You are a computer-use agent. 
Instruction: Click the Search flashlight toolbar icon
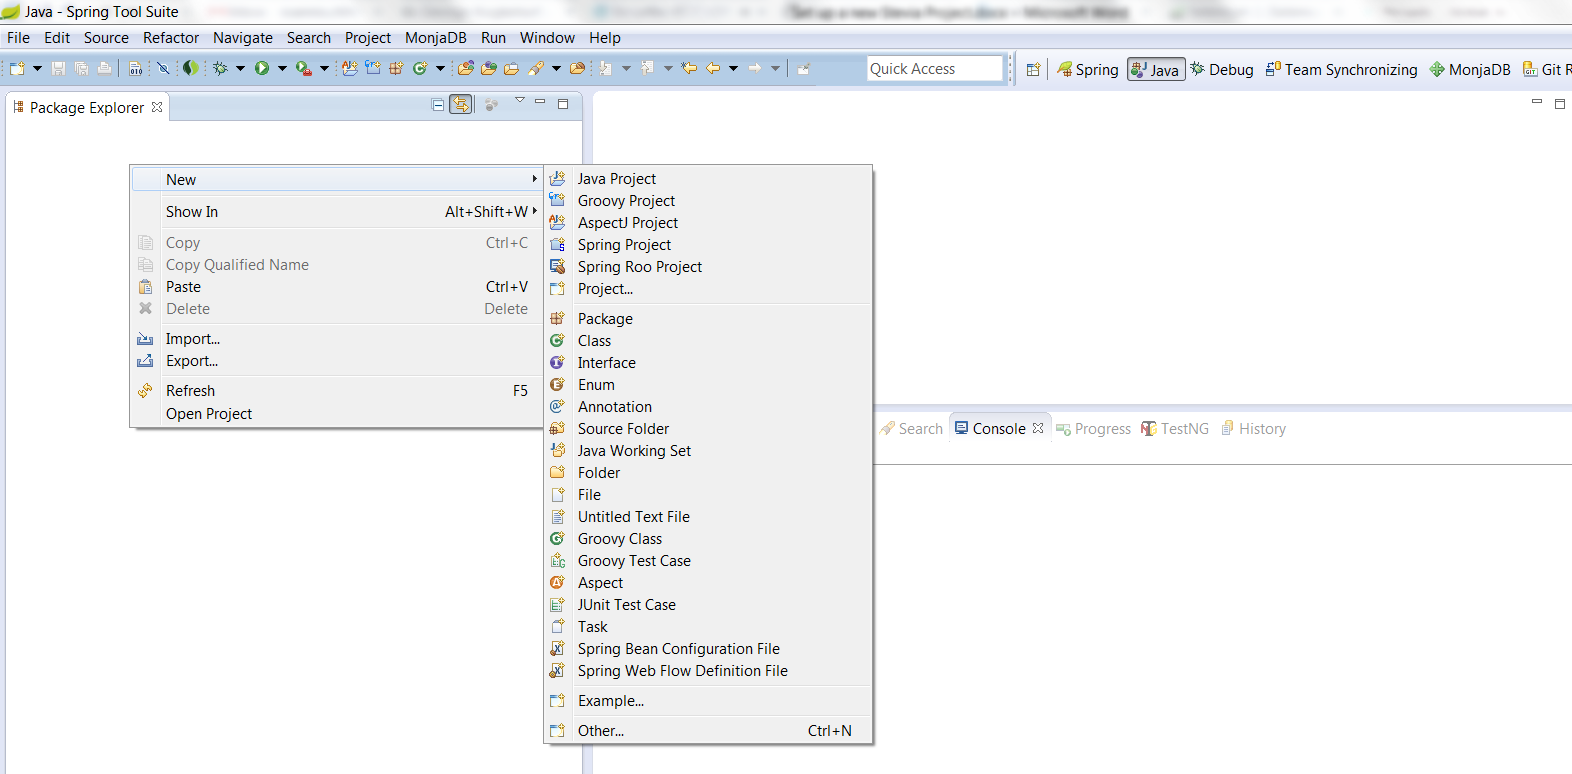[x=536, y=68]
